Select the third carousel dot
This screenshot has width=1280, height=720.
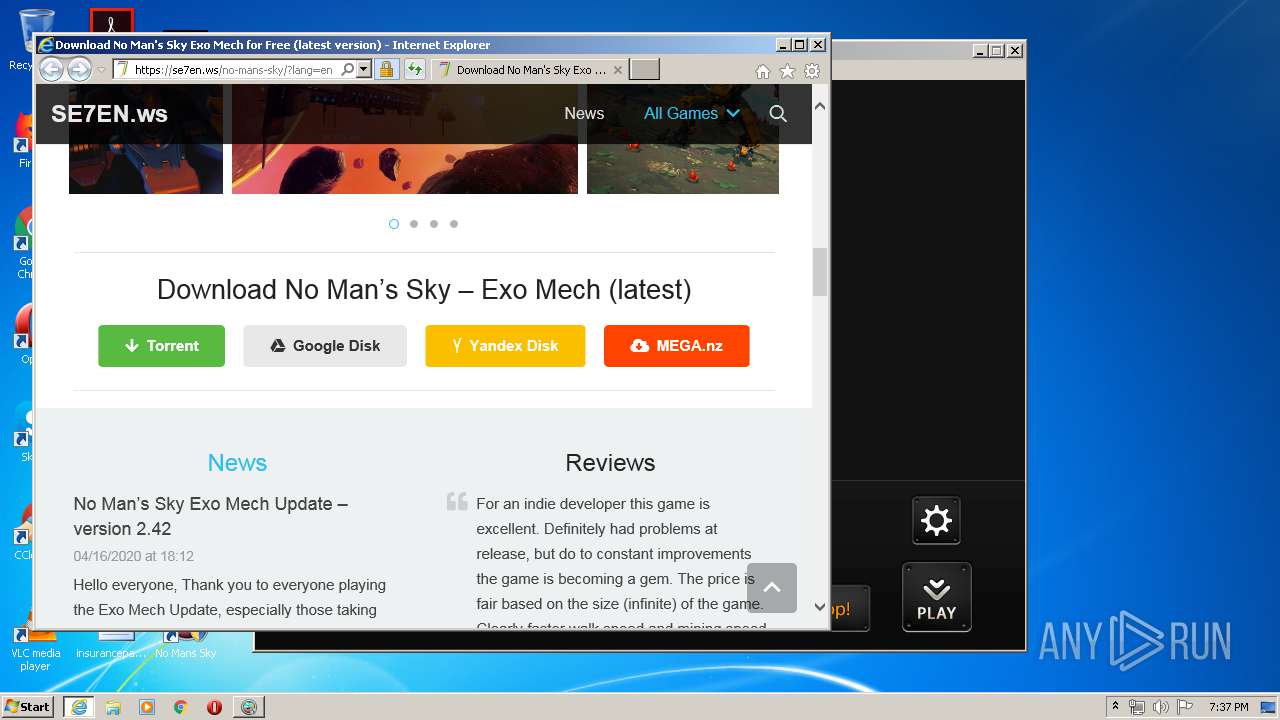pyautogui.click(x=434, y=224)
